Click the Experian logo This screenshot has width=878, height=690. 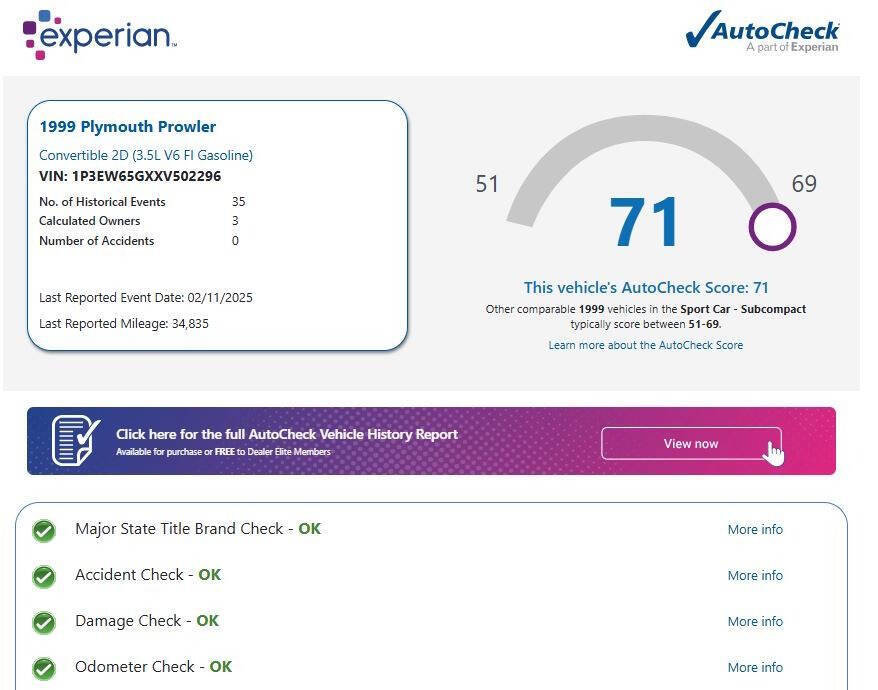(99, 35)
